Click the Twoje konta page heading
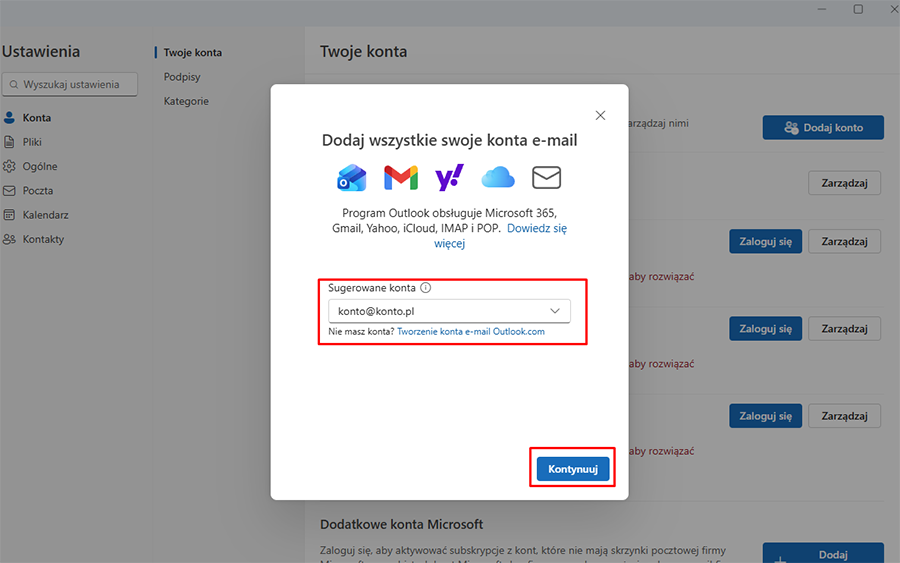The height and width of the screenshot is (563, 900). [363, 51]
